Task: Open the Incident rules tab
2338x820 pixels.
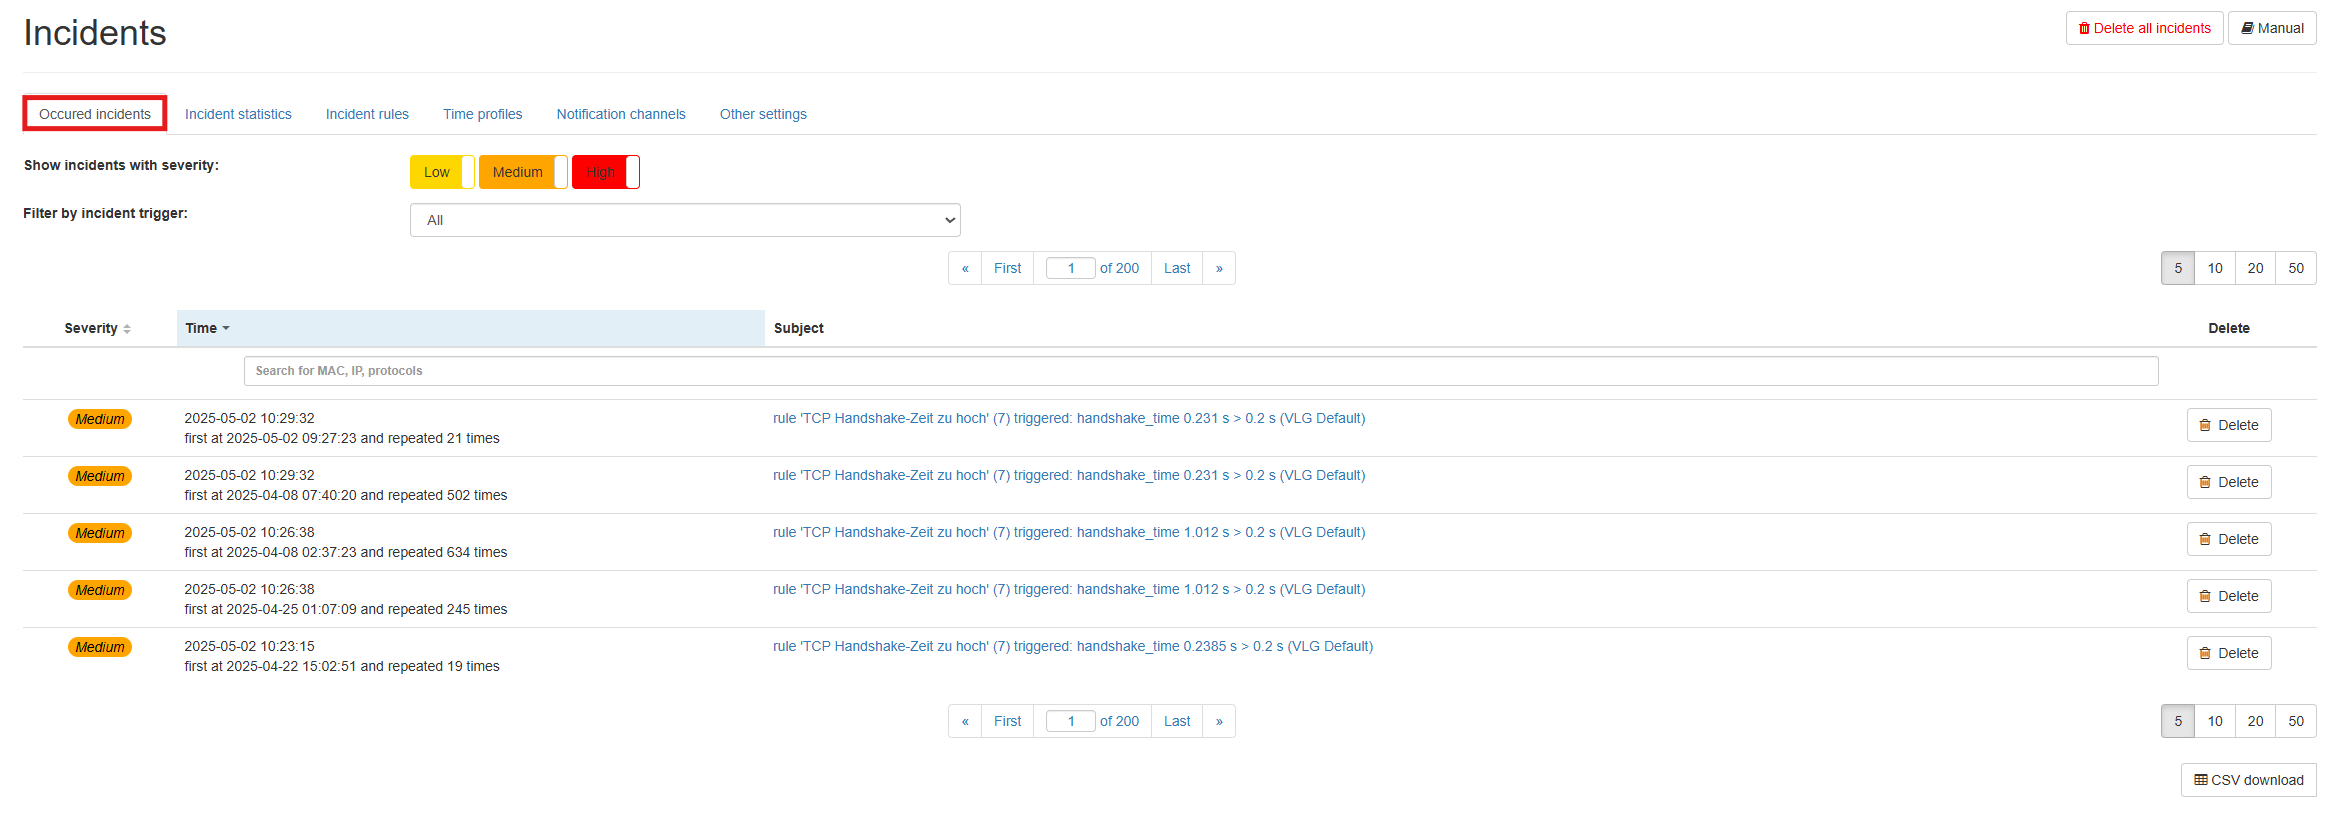Action: [367, 114]
